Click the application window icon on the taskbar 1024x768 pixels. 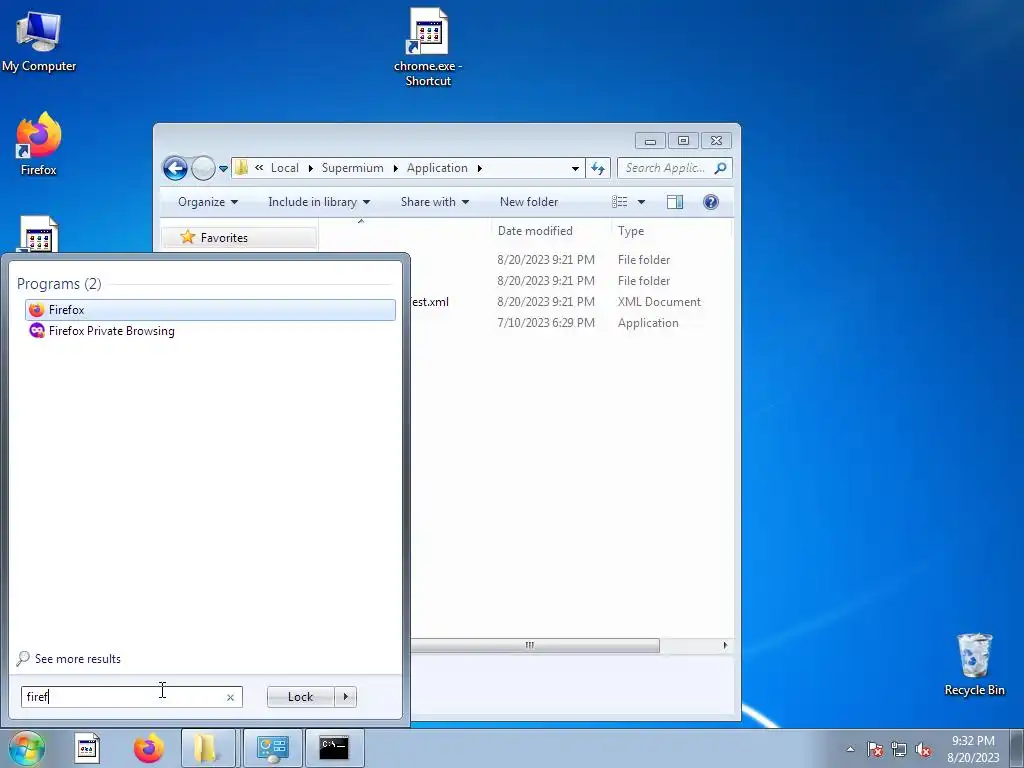click(87, 748)
